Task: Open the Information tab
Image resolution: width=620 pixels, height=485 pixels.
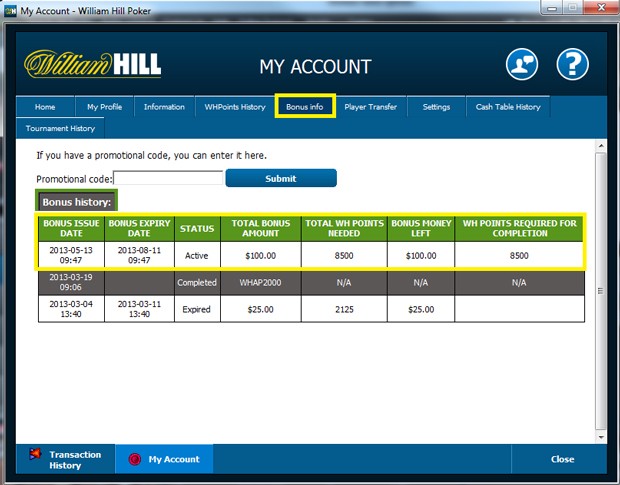Action: click(x=164, y=107)
